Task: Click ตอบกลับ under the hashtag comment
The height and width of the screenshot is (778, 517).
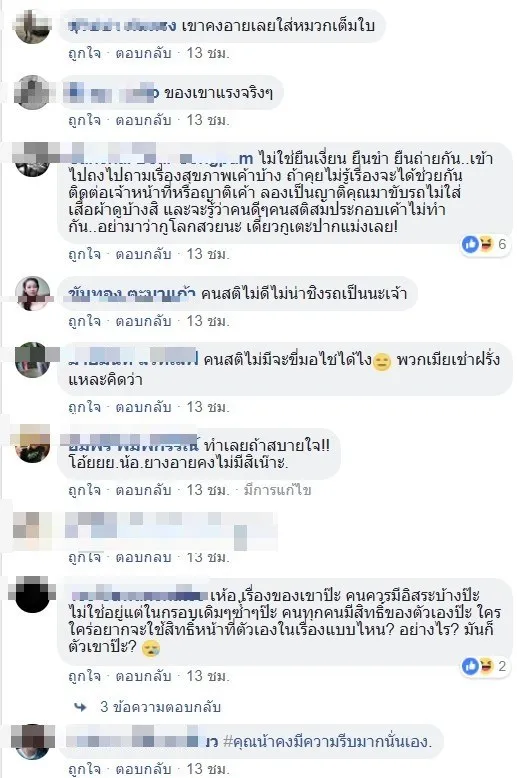Action: click(143, 769)
